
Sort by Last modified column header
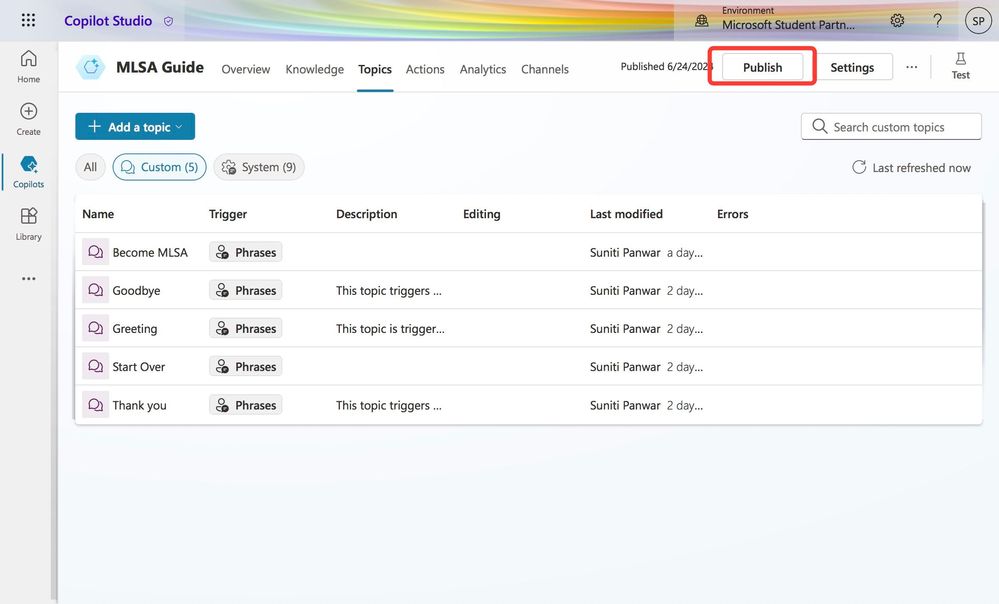coord(626,214)
